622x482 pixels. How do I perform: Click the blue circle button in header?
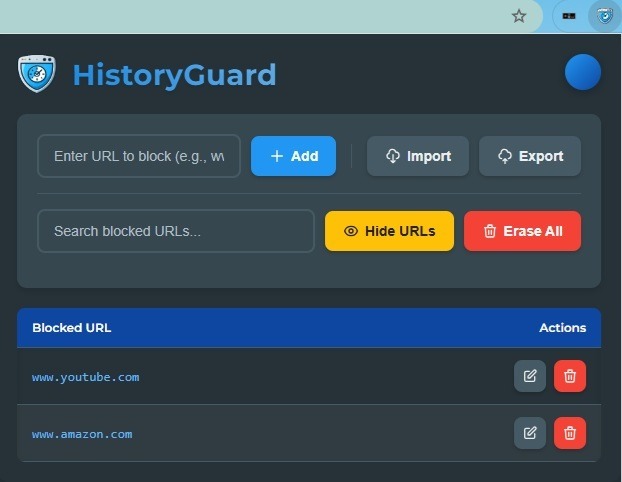583,72
